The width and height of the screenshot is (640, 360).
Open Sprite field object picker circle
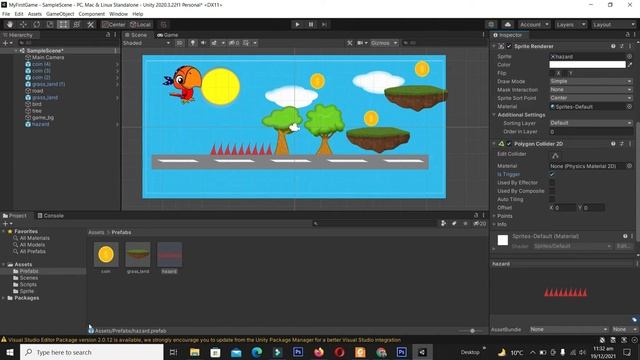(x=629, y=56)
